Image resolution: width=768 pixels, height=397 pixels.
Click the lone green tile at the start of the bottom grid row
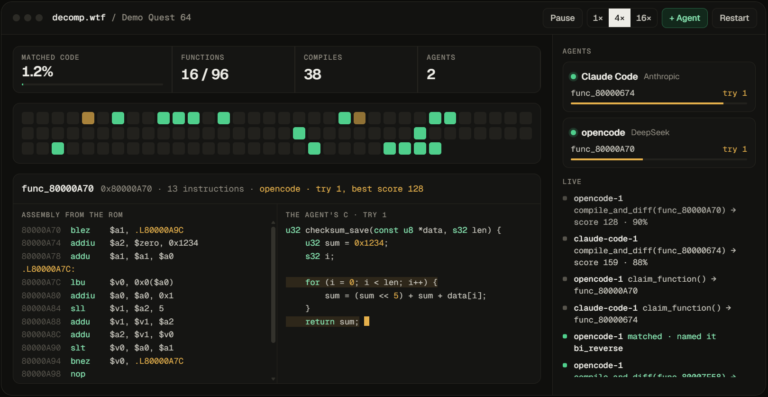coord(58,148)
